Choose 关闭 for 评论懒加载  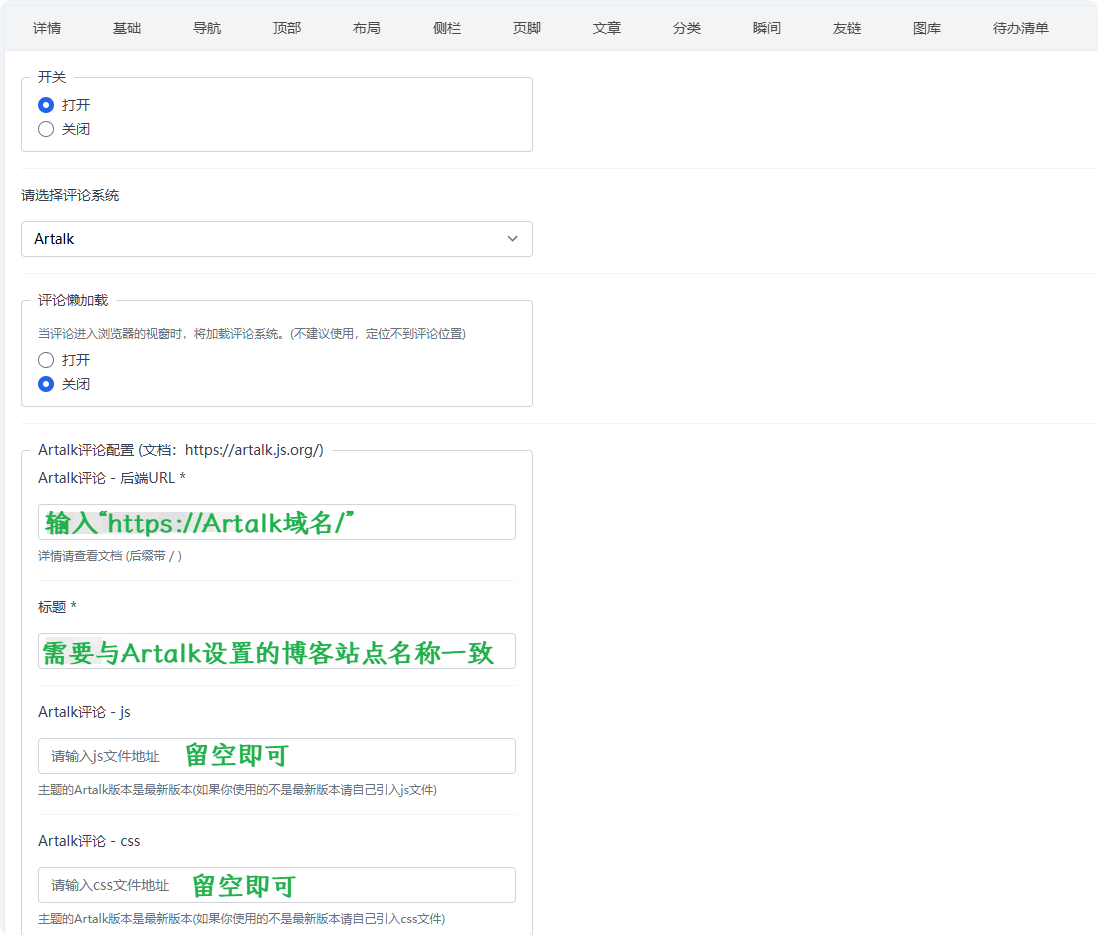46,384
